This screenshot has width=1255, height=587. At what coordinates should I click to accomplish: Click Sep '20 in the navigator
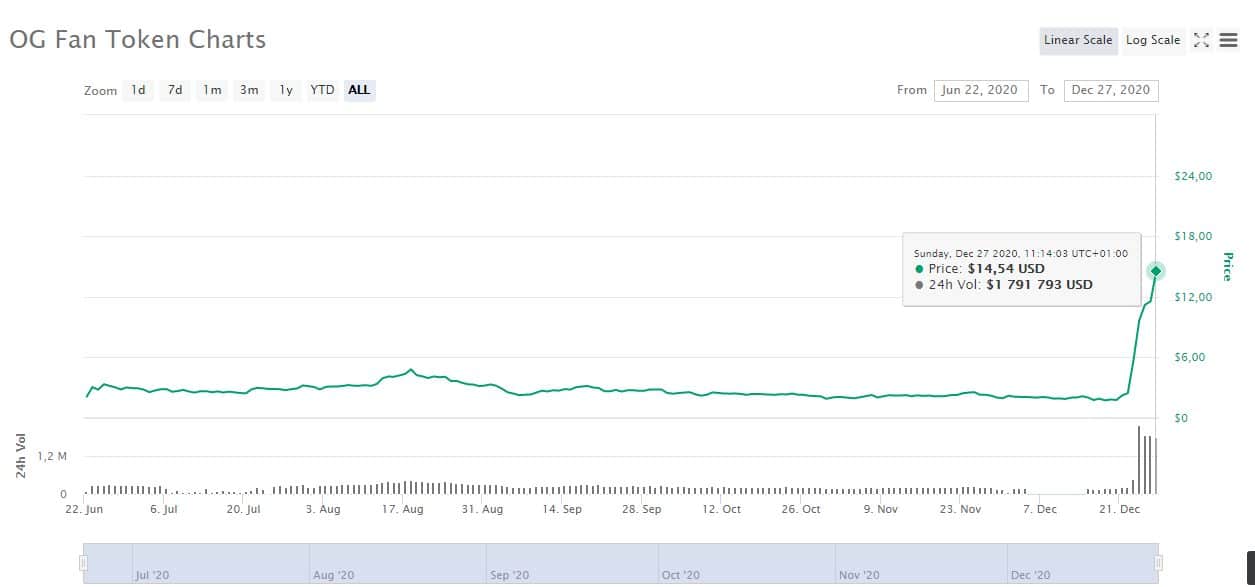(x=508, y=575)
